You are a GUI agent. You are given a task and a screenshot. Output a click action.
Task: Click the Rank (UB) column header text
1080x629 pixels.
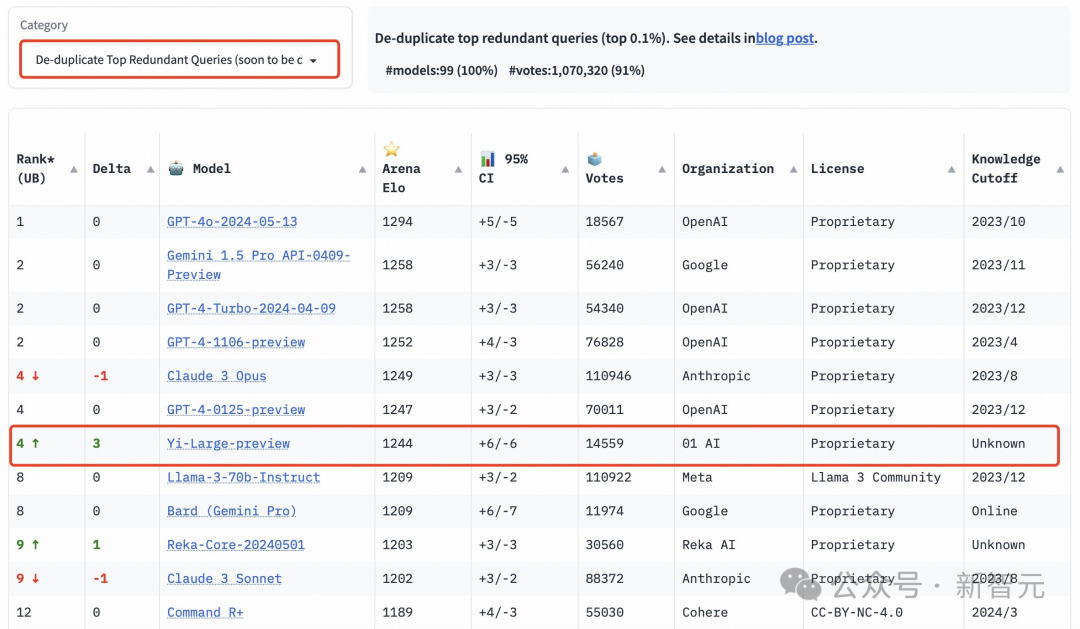tap(35, 169)
